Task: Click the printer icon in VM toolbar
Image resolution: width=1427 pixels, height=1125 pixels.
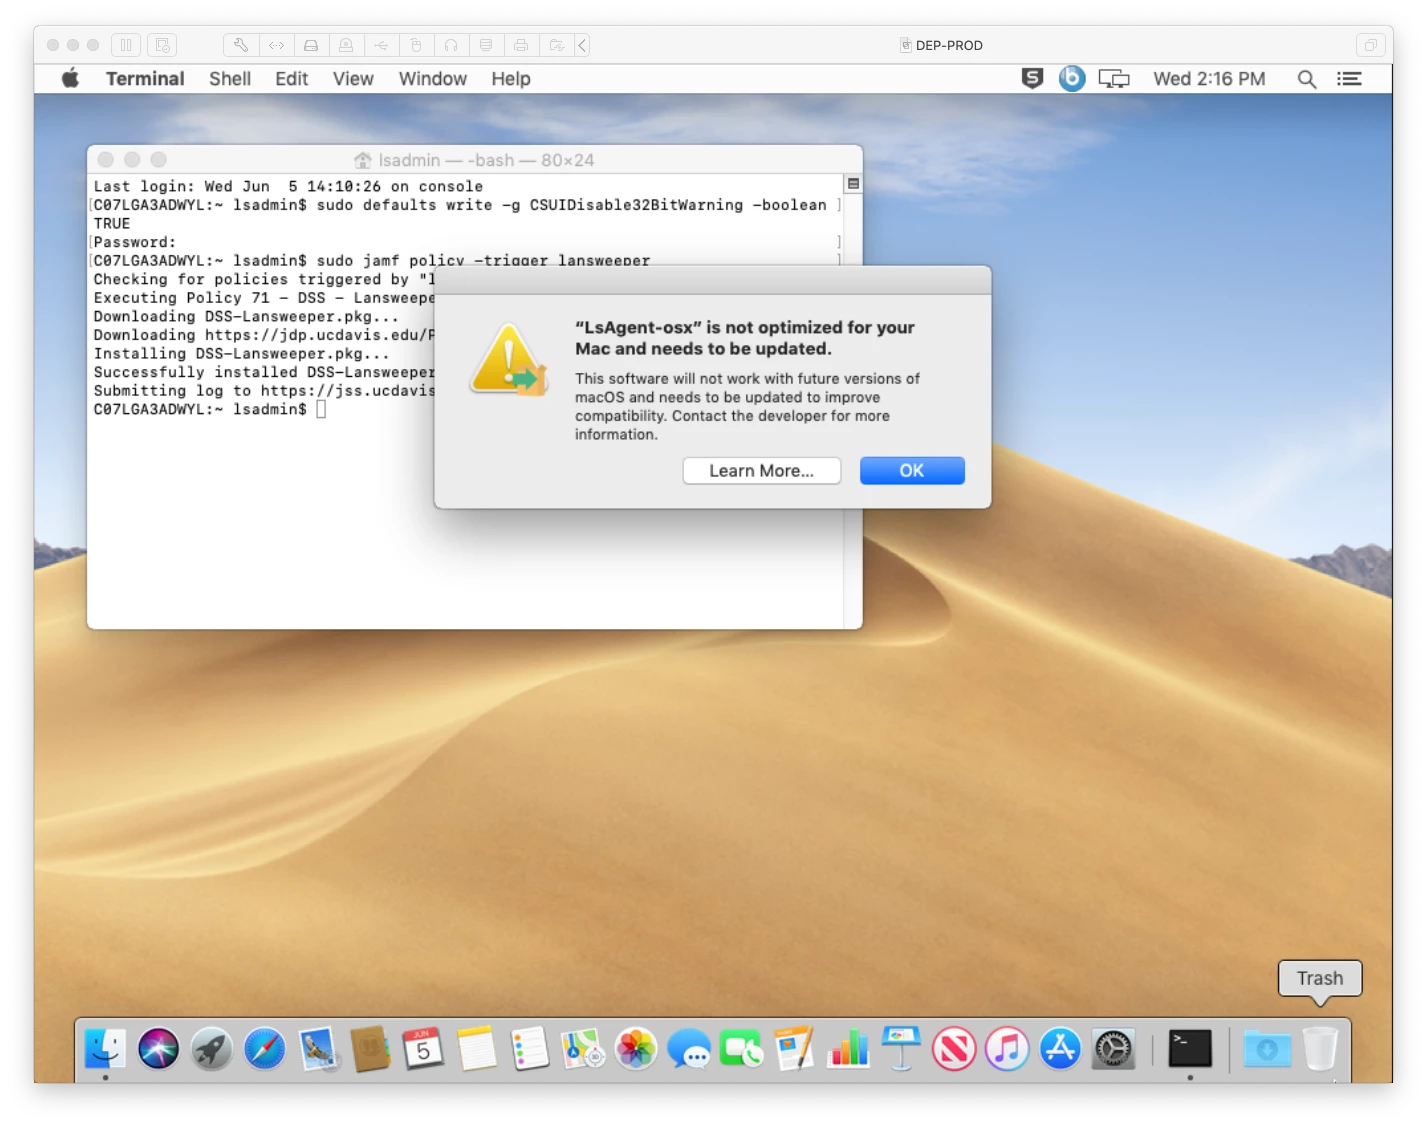Action: [x=521, y=45]
